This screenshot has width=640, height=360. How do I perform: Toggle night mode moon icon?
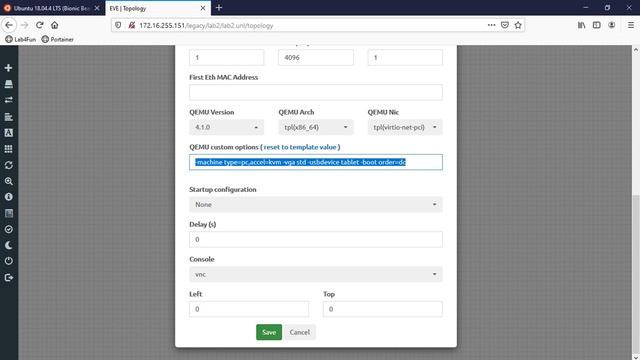[9, 245]
